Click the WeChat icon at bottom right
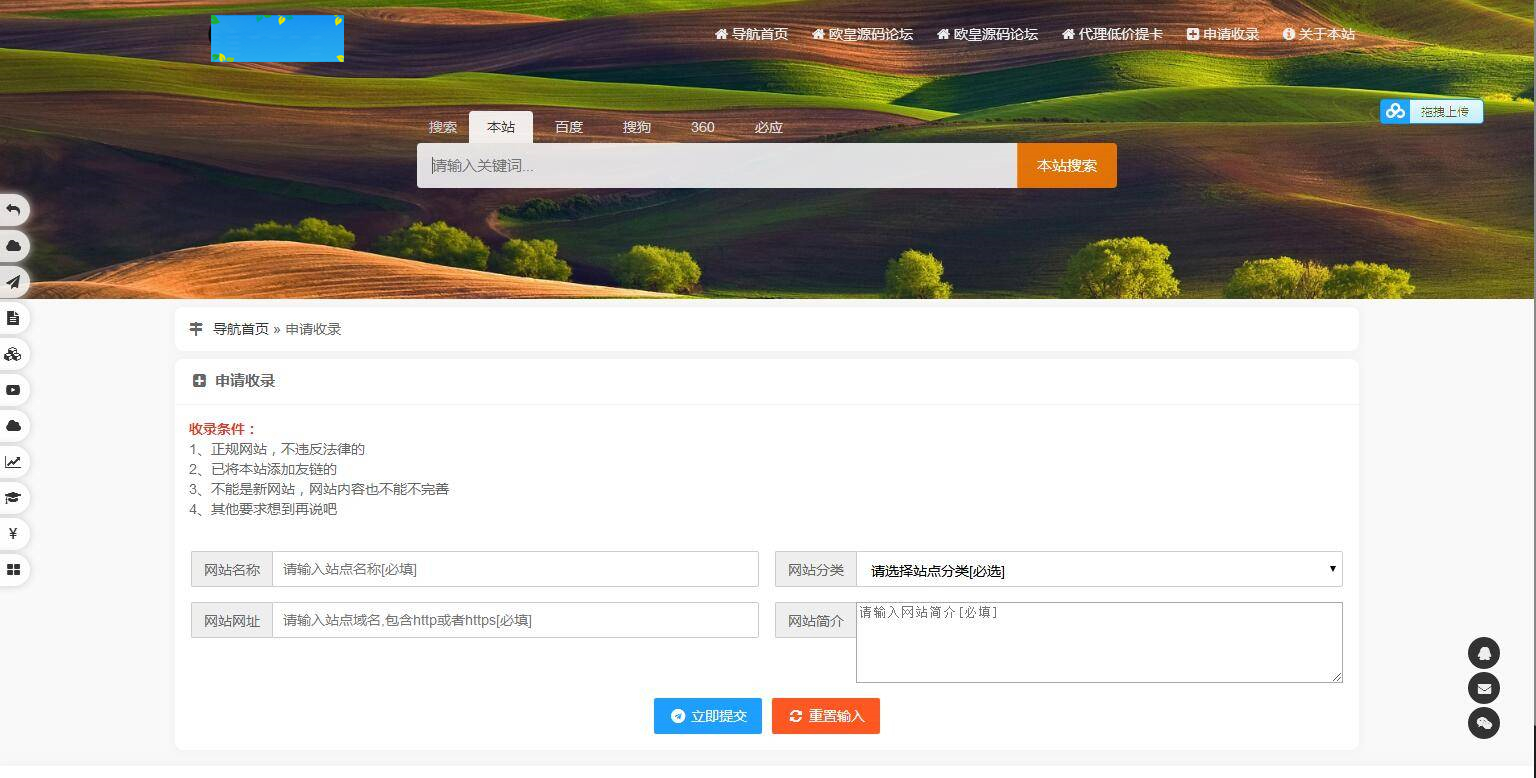Screen dimensions: 1536x778 tap(1484, 723)
